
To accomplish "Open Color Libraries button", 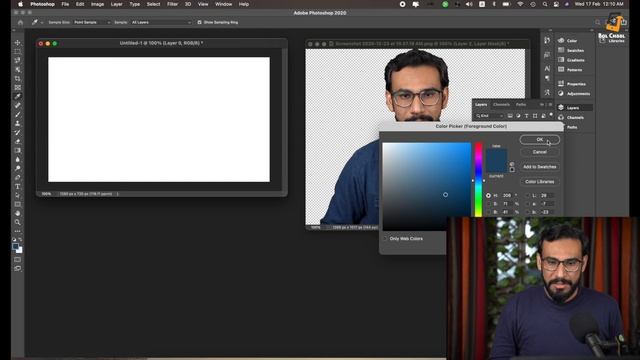I will pos(540,181).
